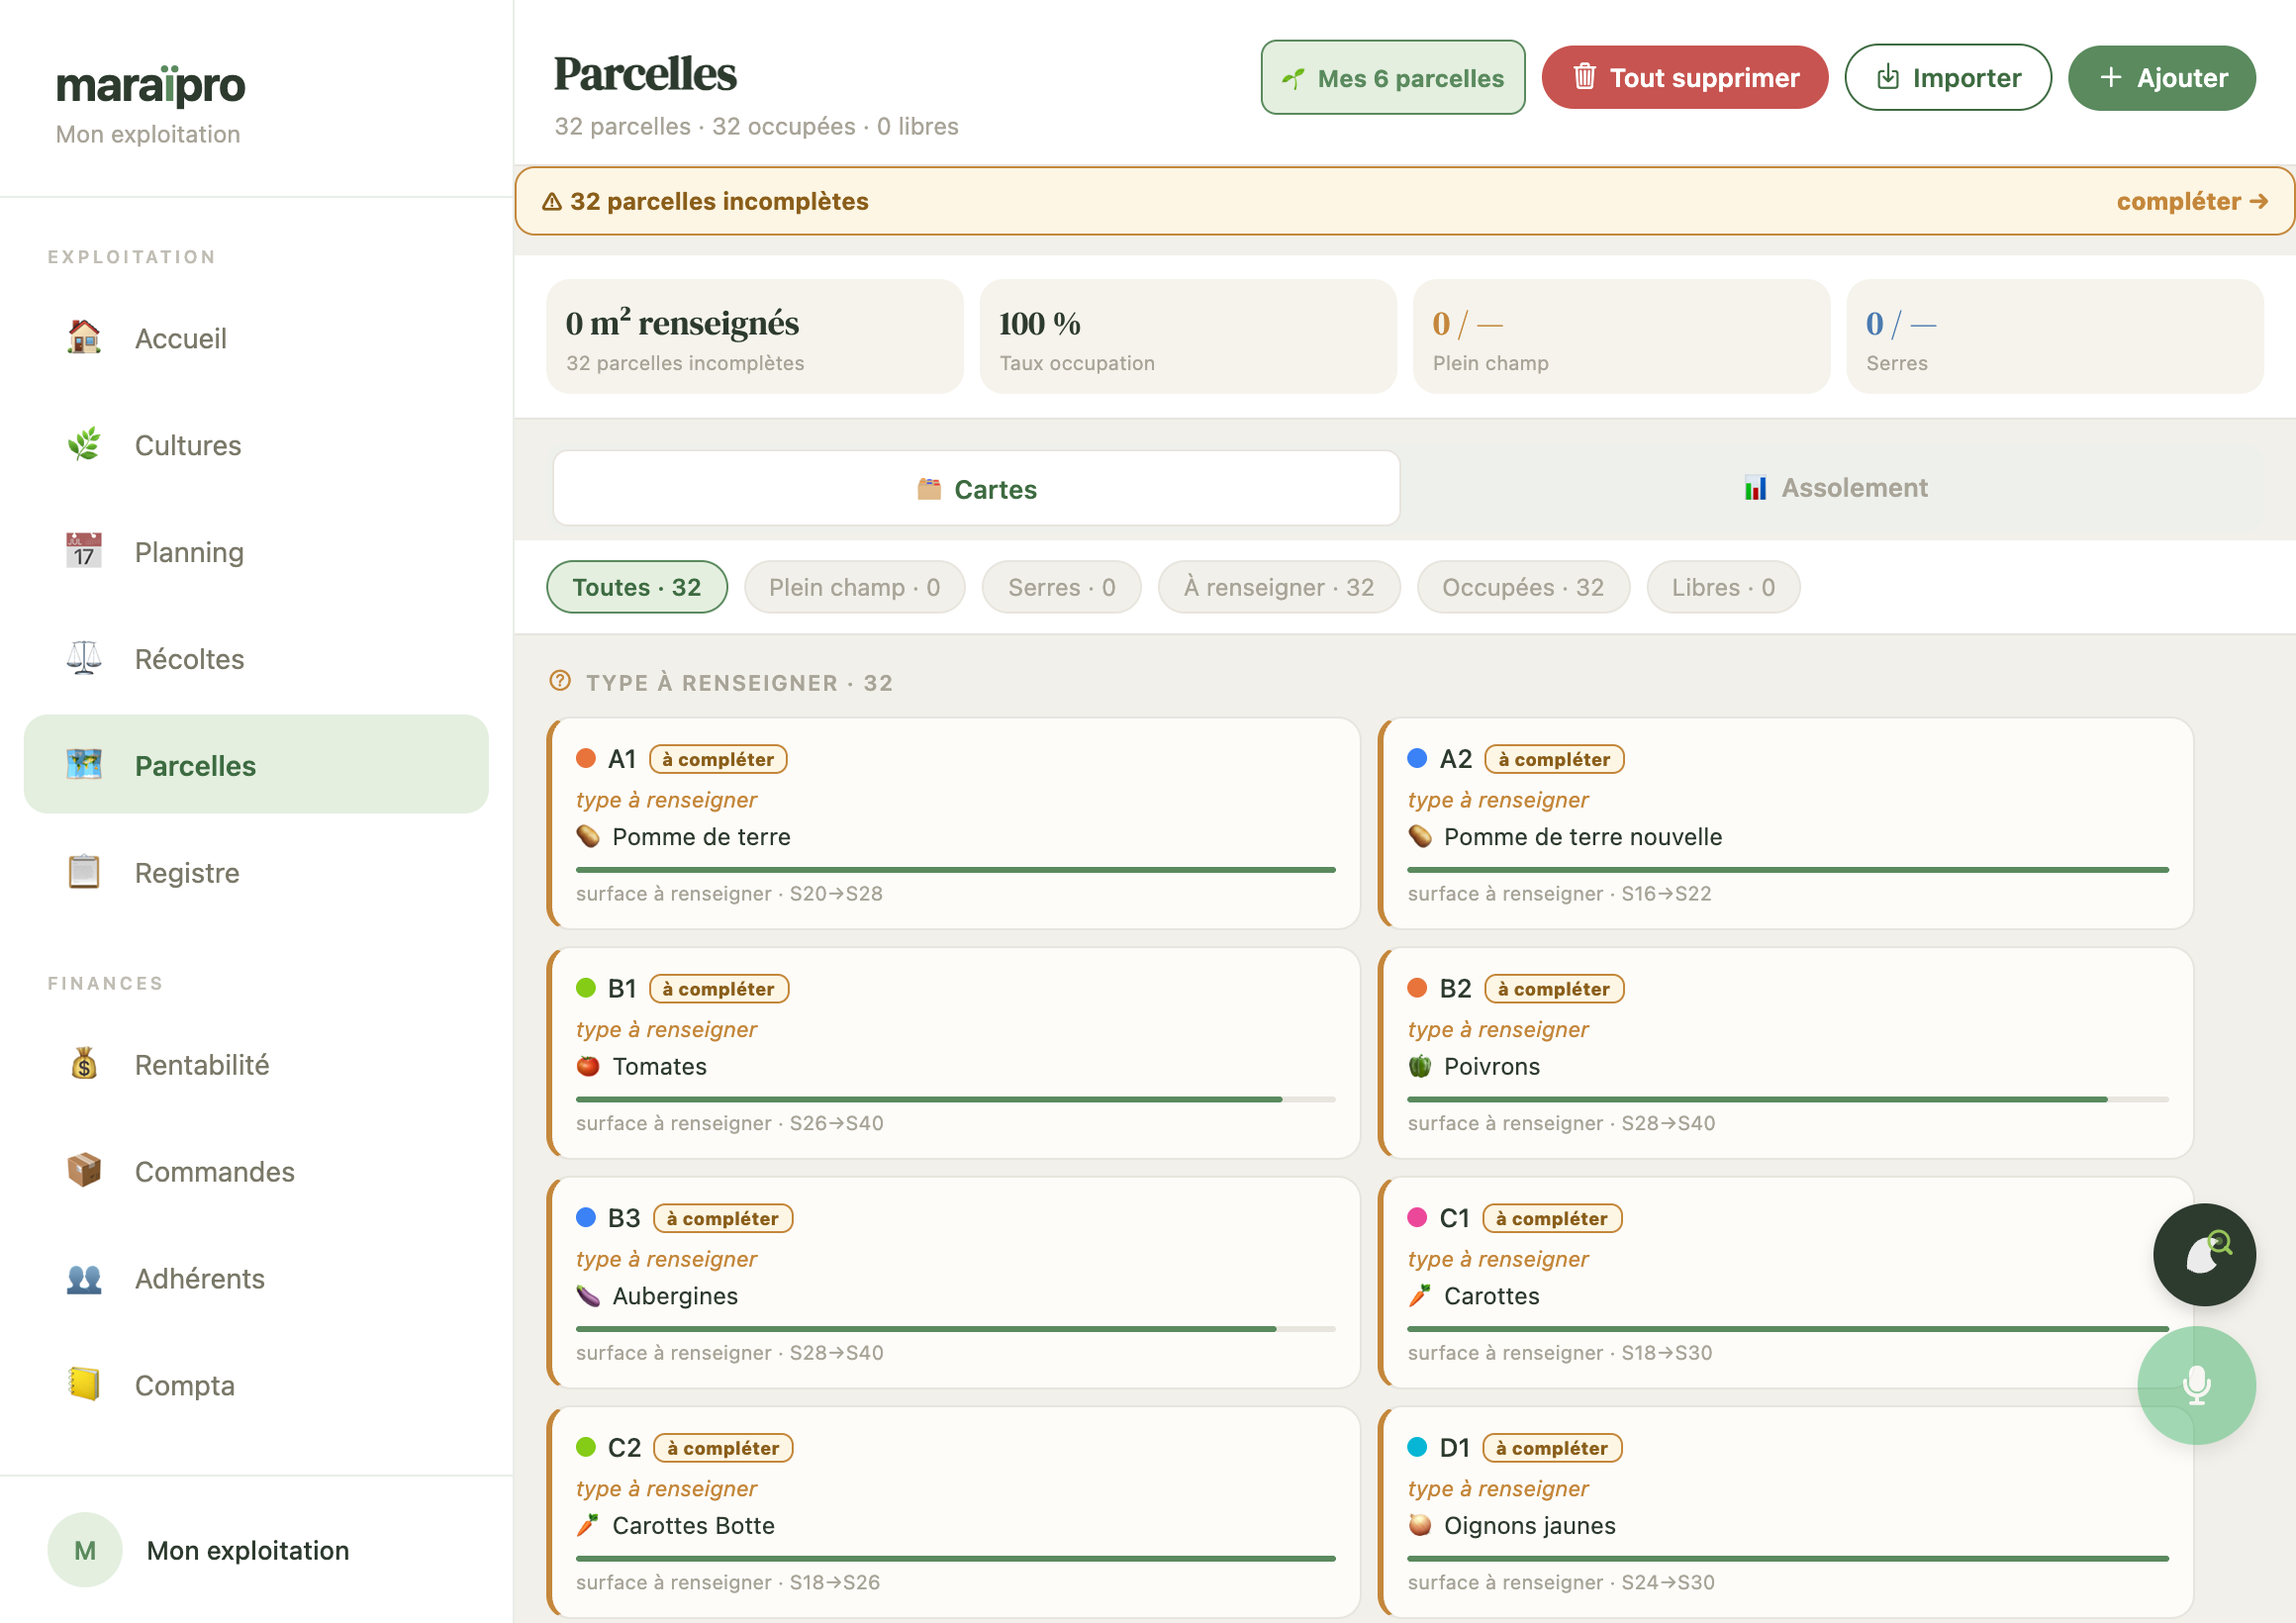Click the blue color dot of A2
2296x1623 pixels.
pyautogui.click(x=1416, y=758)
